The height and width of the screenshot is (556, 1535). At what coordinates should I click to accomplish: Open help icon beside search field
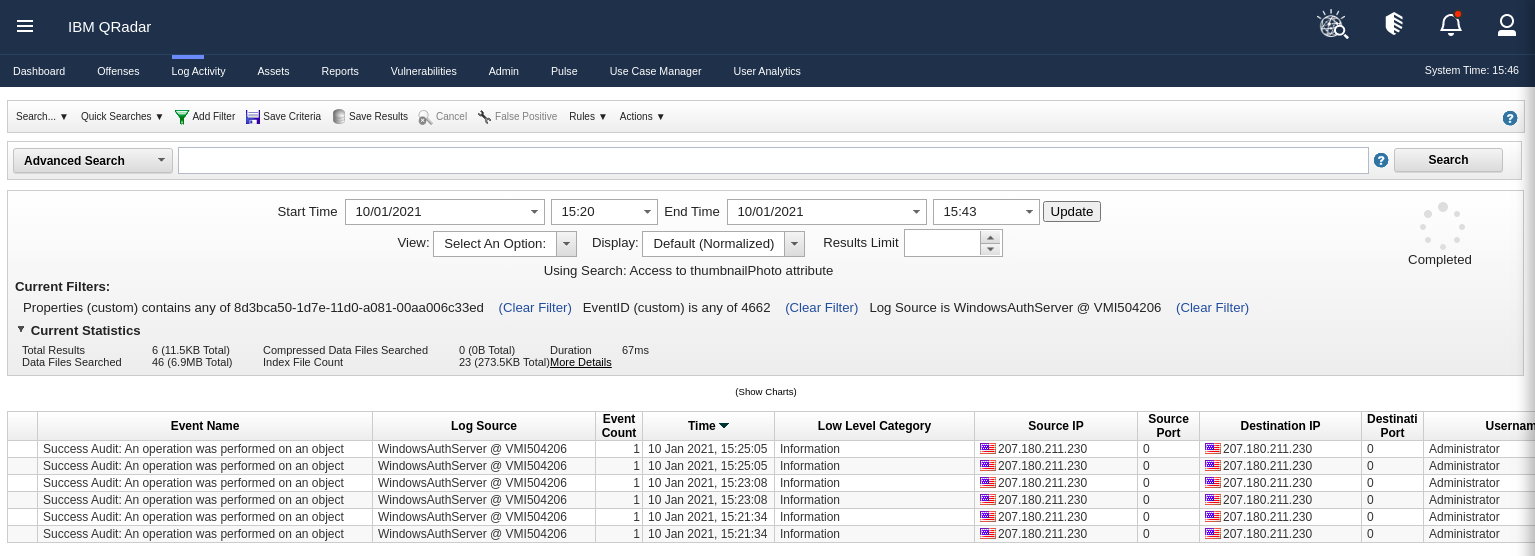1381,160
